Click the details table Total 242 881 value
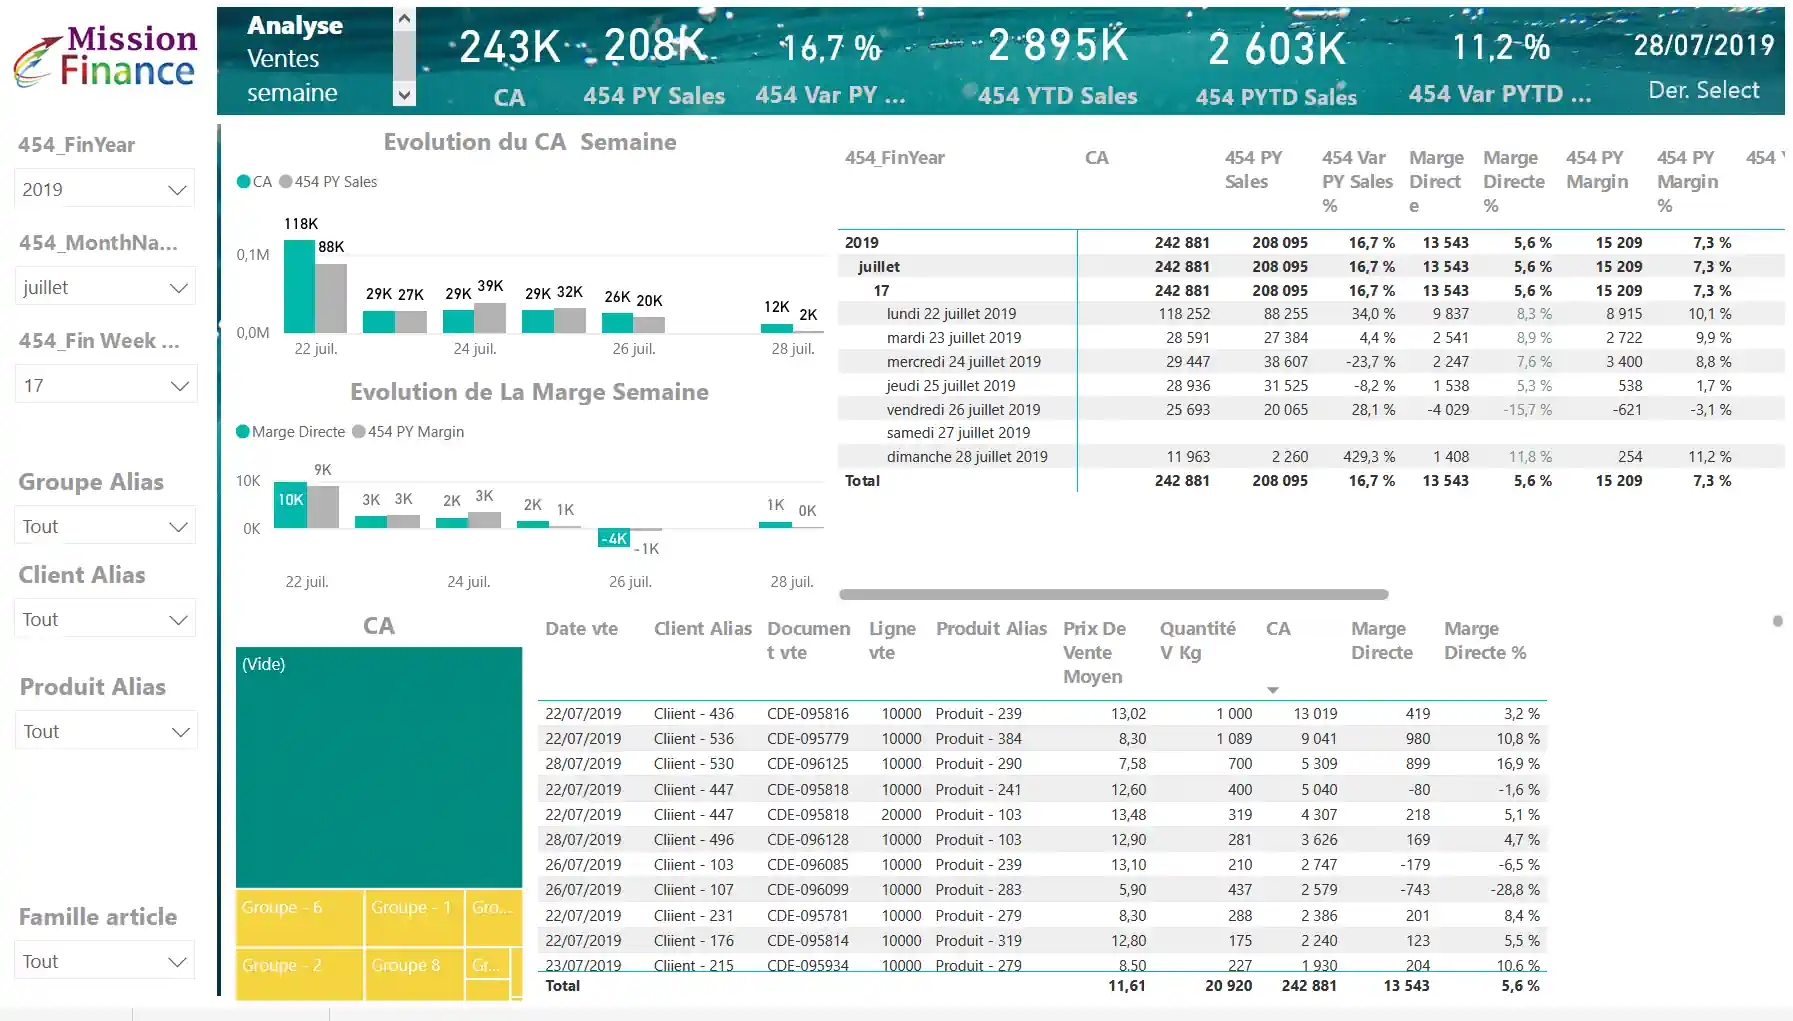 coord(1308,986)
